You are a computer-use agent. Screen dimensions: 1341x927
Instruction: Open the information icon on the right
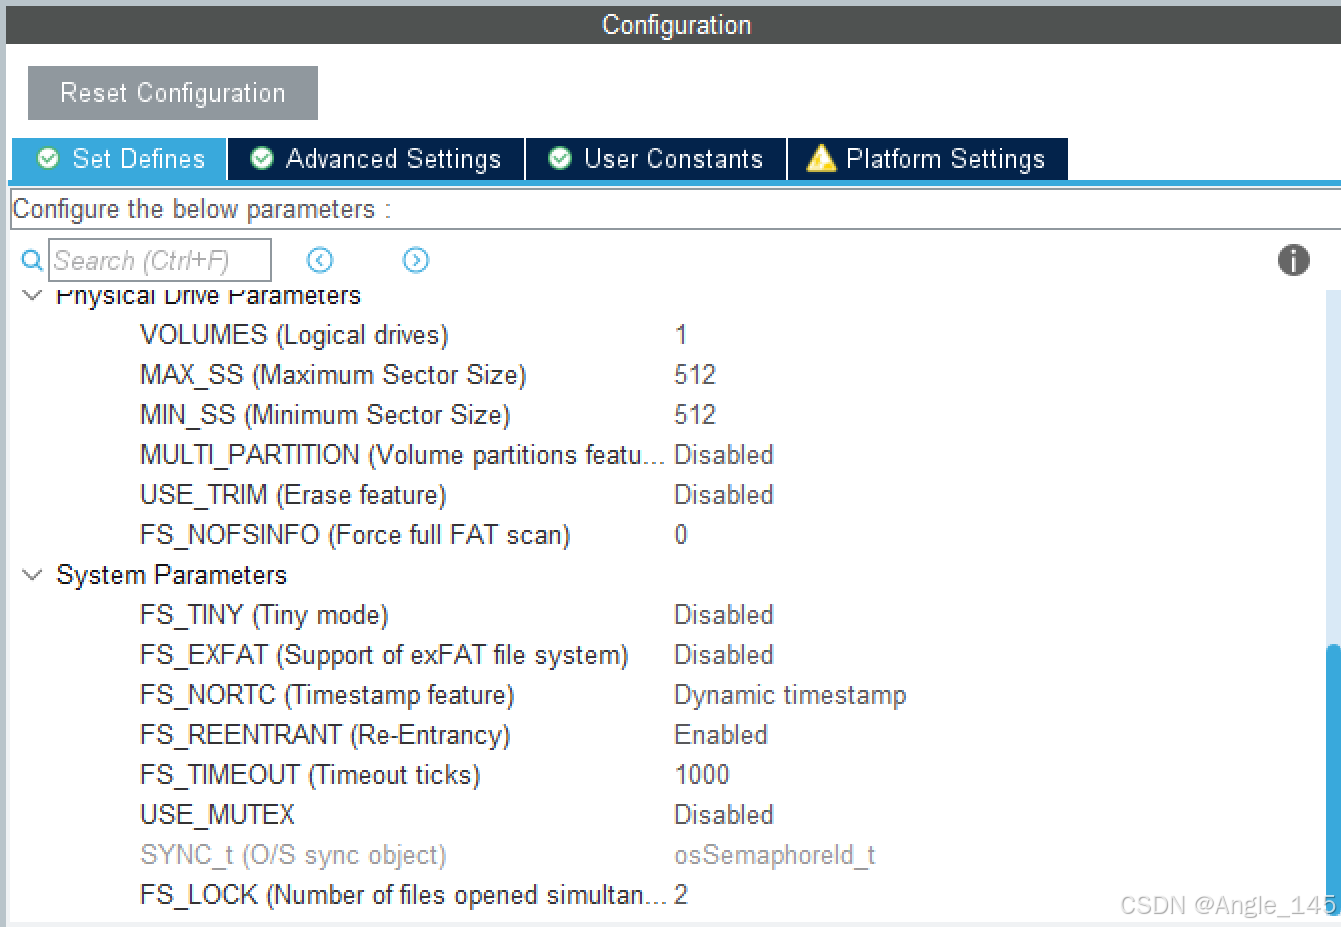(x=1294, y=260)
